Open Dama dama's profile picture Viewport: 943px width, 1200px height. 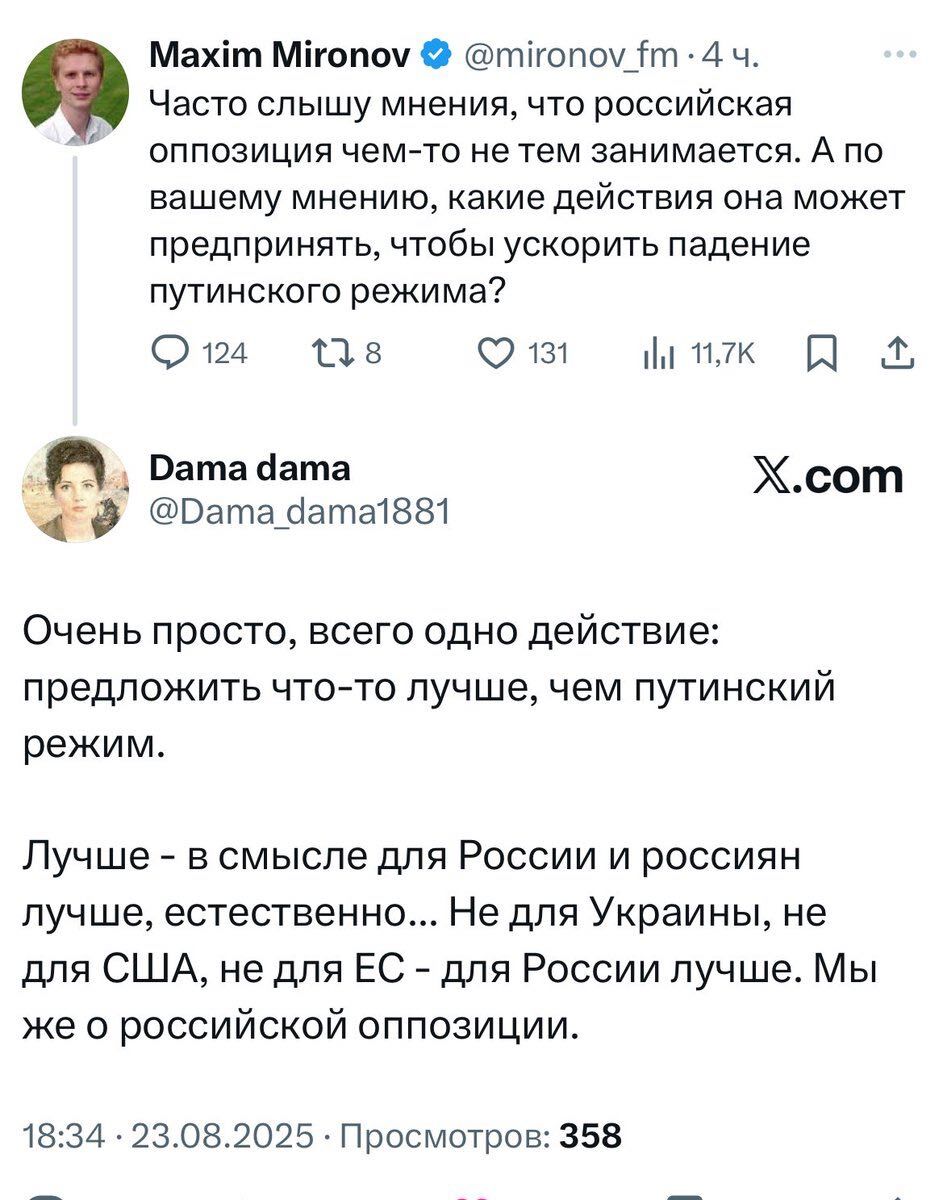[76, 490]
